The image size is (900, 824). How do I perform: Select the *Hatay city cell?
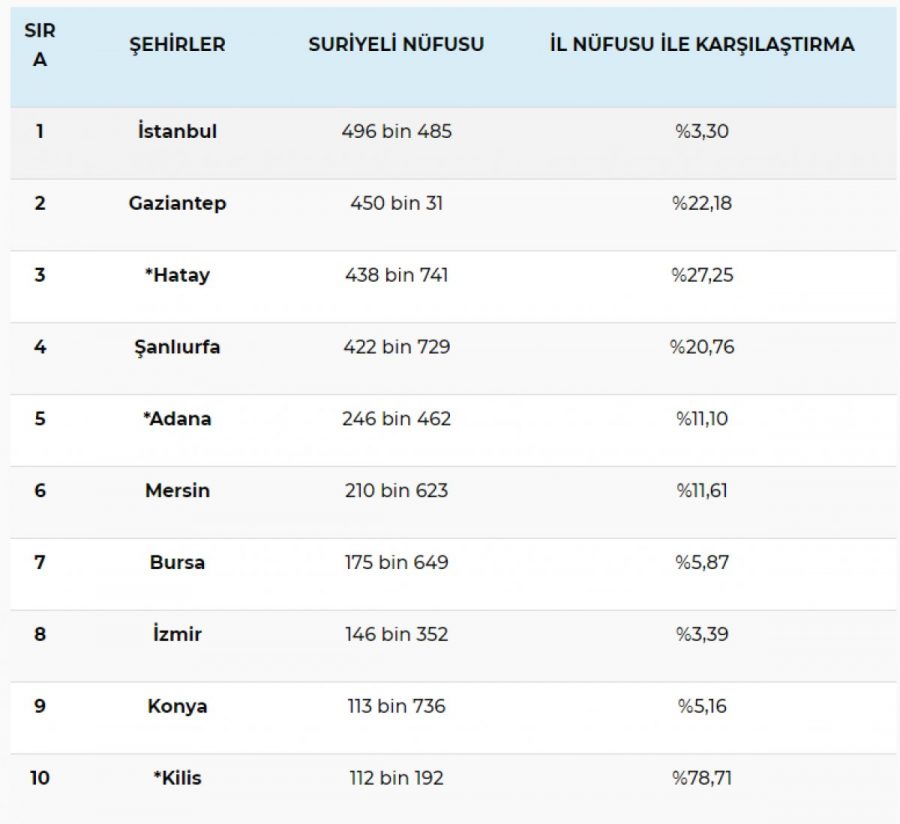point(177,275)
